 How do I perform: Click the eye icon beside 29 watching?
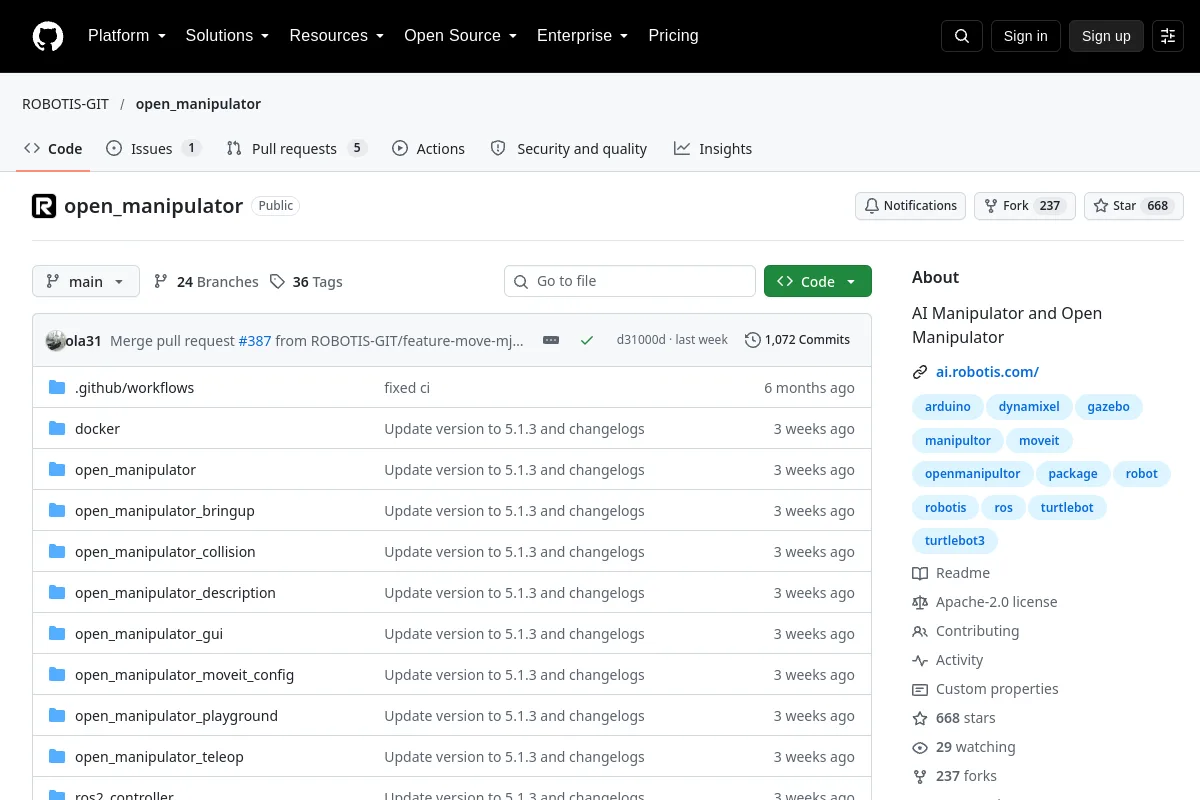click(920, 747)
